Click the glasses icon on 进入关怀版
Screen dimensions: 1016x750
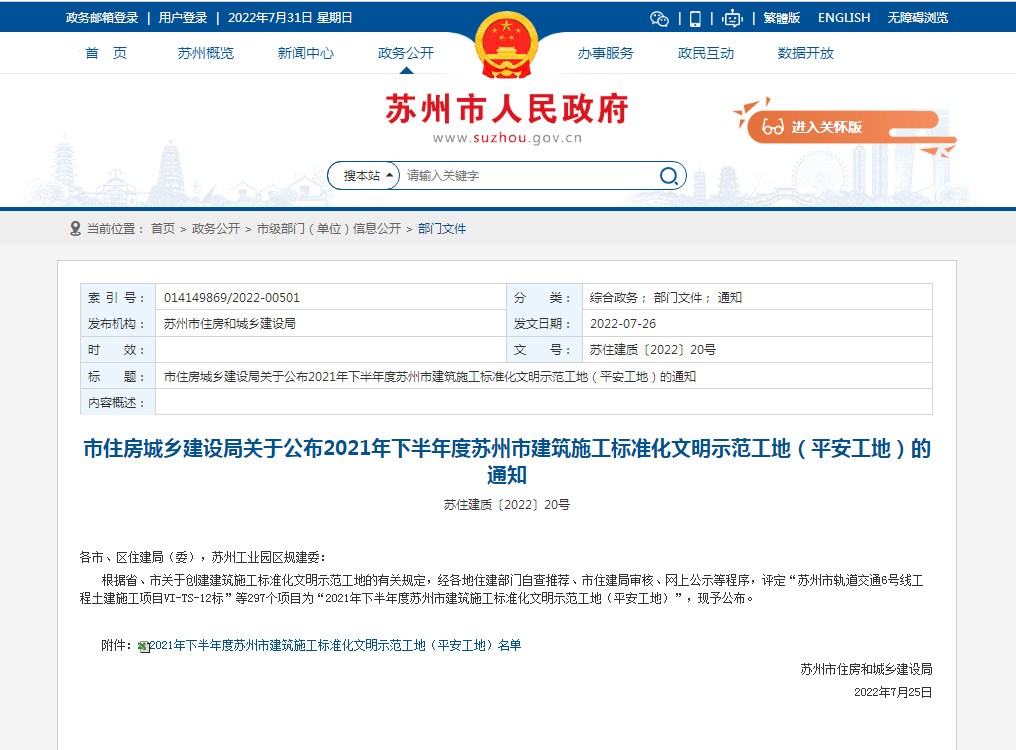[x=772, y=127]
